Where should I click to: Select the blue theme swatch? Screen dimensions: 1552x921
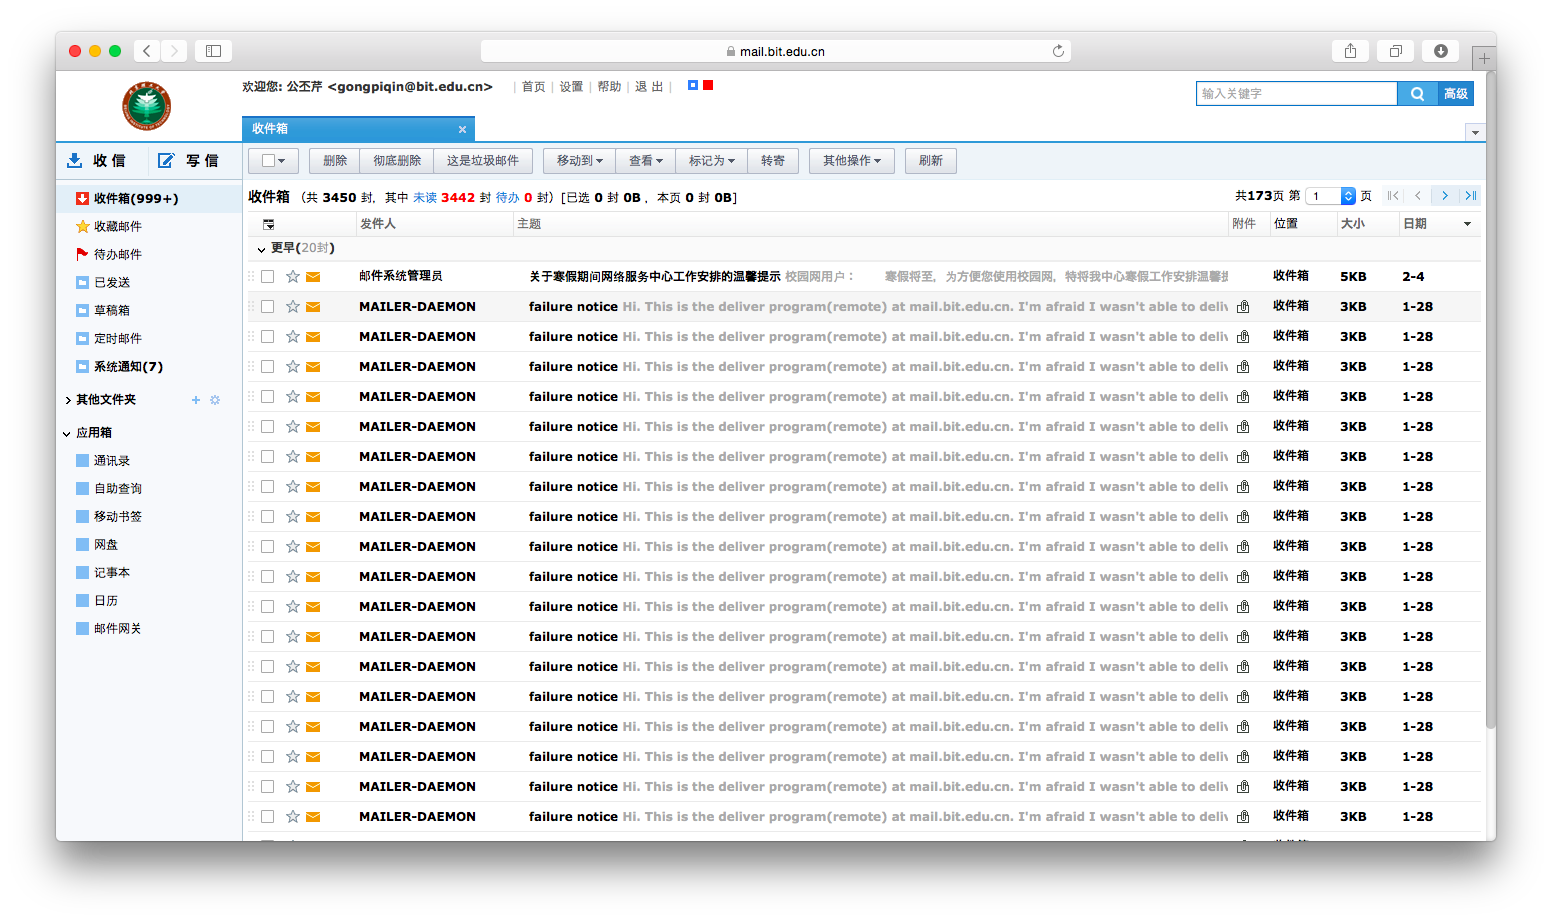pyautogui.click(x=693, y=85)
